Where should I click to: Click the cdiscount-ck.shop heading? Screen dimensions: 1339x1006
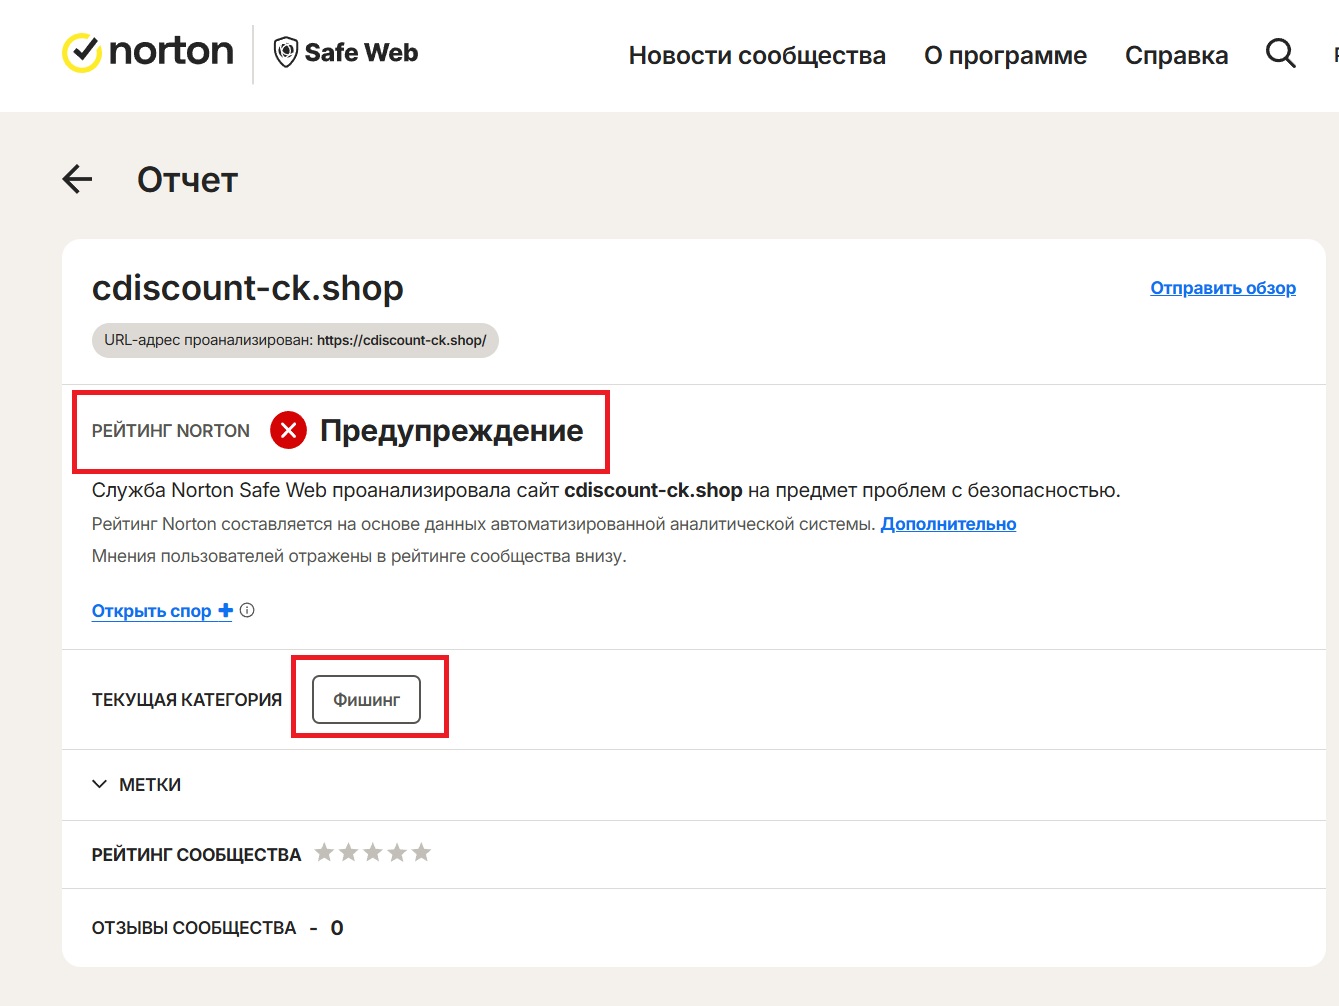(248, 288)
